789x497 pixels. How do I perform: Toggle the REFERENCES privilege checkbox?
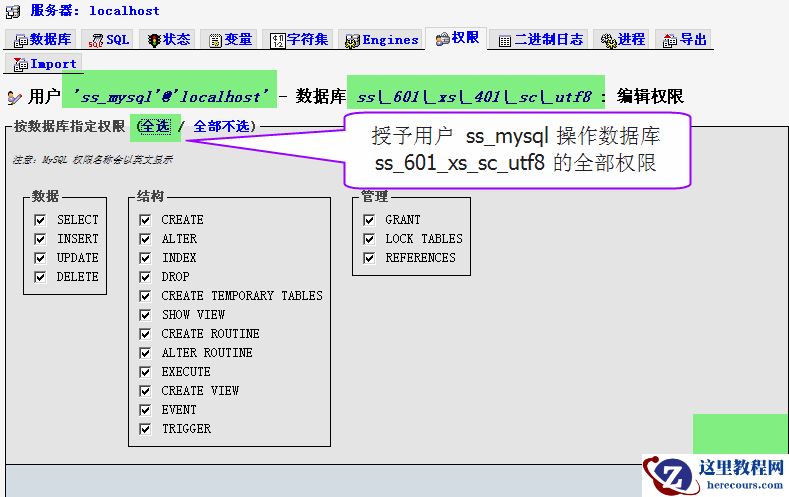(x=369, y=258)
